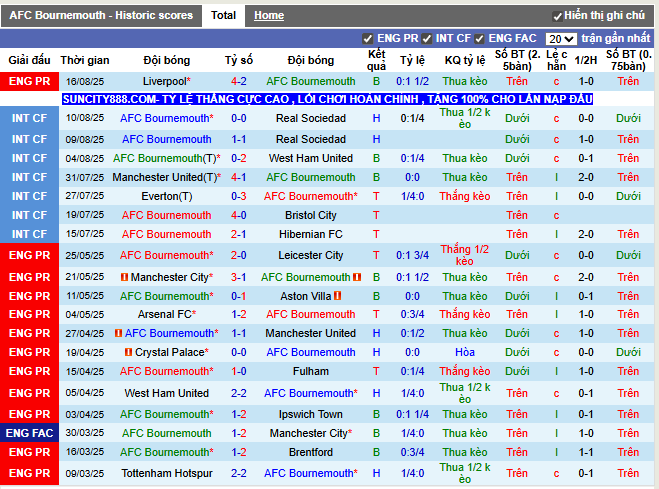Click the 3-1 score of Manchester City match
This screenshot has width=659, height=489.
click(239, 277)
